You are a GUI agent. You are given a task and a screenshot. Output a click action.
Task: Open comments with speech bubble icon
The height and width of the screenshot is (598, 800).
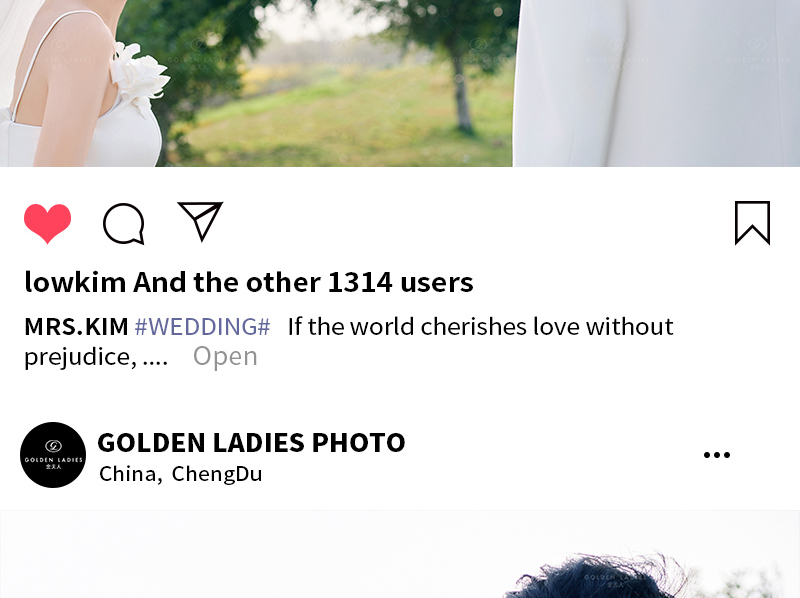pos(124,223)
